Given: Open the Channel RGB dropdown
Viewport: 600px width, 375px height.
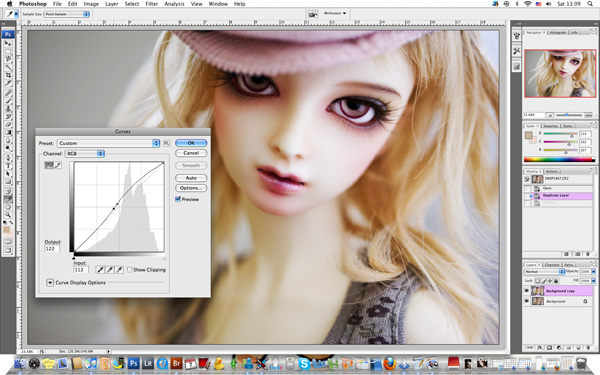Looking at the screenshot, I should (x=85, y=153).
